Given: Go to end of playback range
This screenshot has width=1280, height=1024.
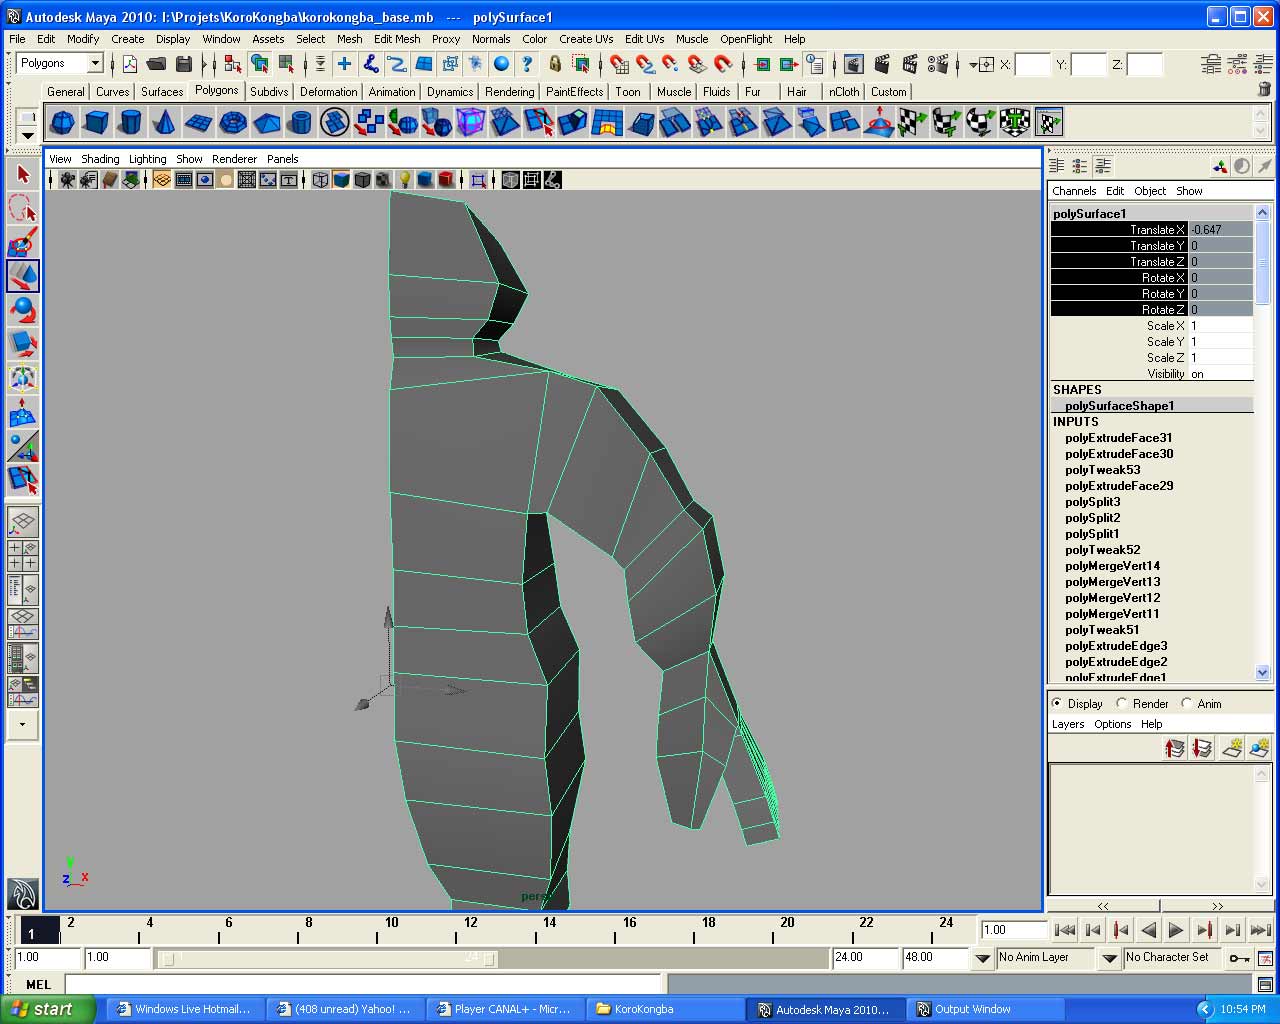Looking at the screenshot, I should coord(1261,930).
